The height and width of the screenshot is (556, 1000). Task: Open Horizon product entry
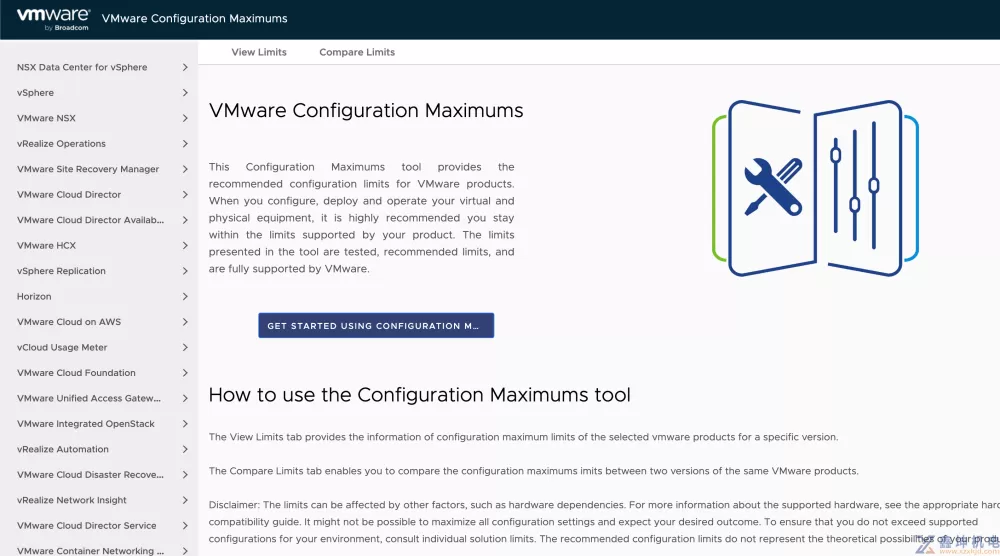(34, 296)
